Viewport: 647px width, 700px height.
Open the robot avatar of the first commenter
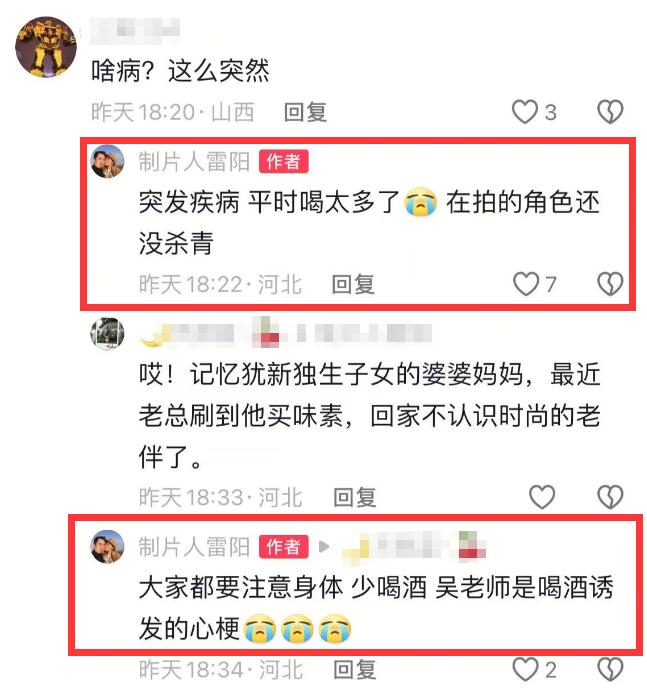46,47
